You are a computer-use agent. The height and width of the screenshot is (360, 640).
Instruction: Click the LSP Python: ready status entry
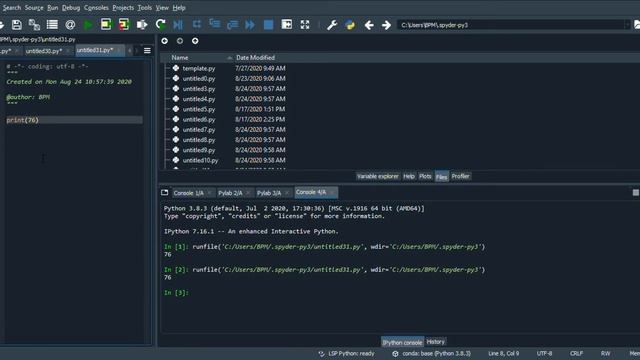347,353
